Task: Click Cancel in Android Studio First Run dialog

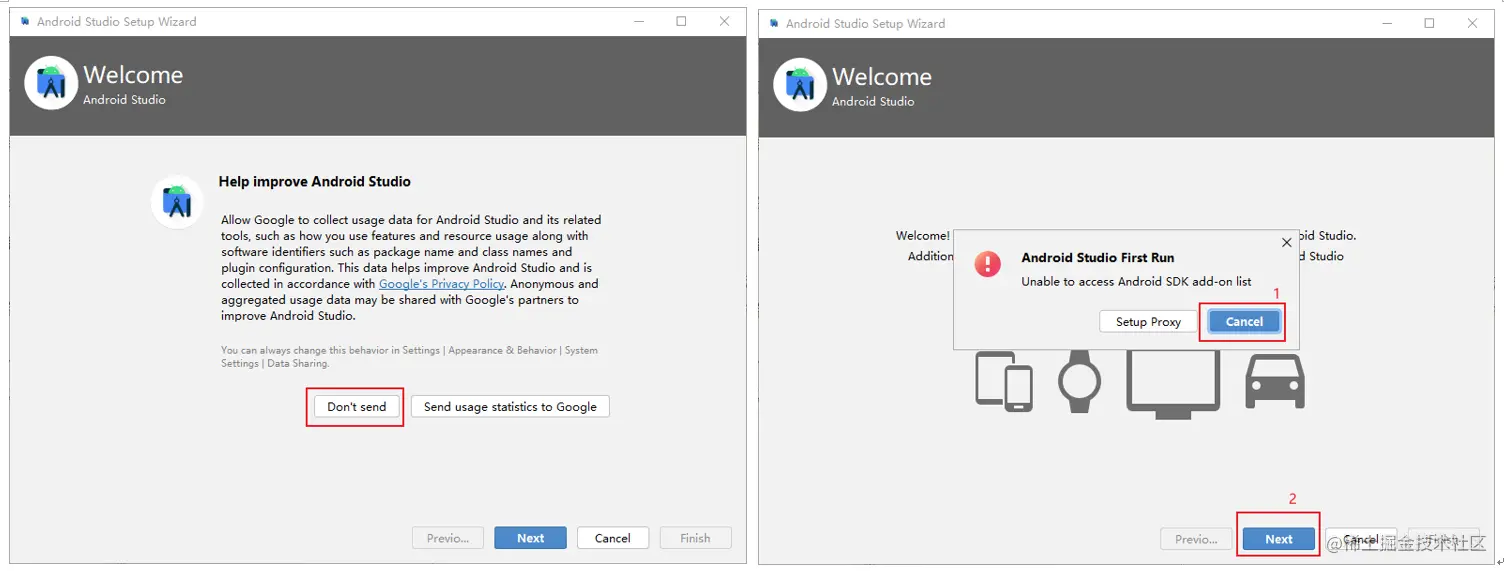Action: pyautogui.click(x=1244, y=322)
